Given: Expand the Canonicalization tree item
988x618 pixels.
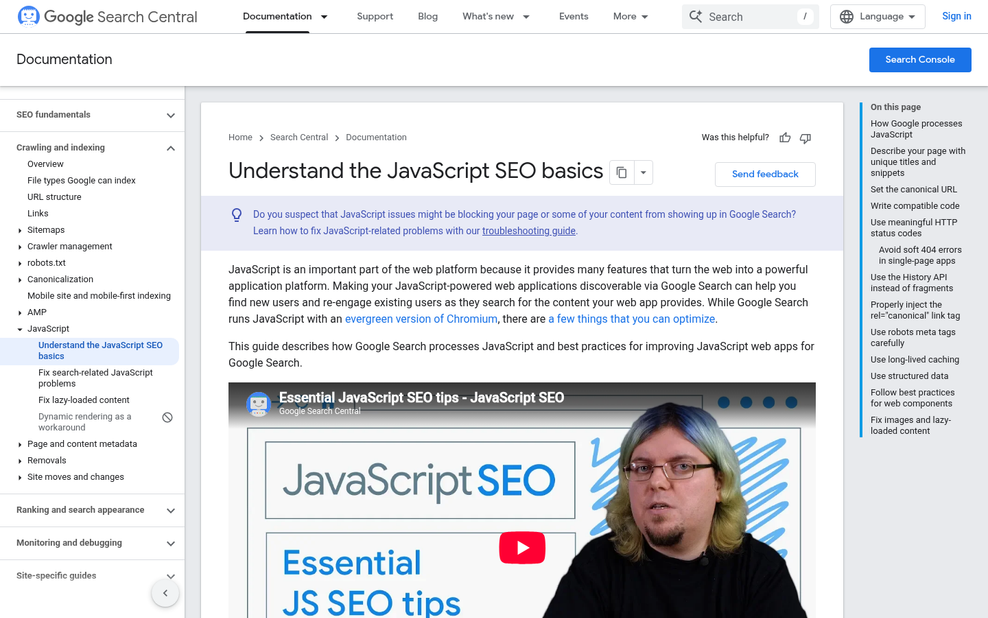Looking at the screenshot, I should click(x=20, y=279).
